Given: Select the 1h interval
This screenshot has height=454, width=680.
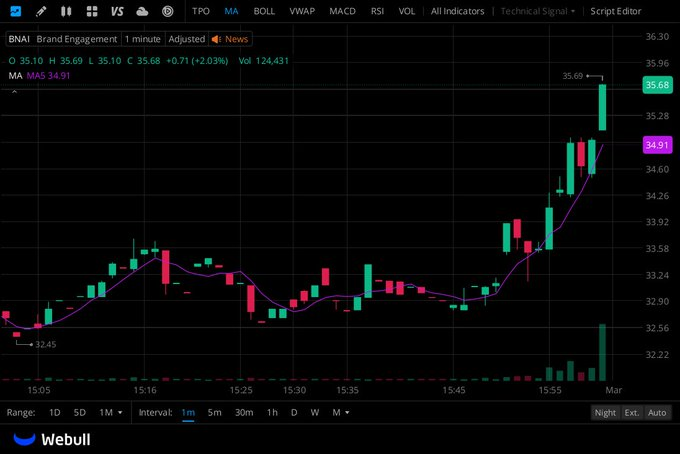Looking at the screenshot, I should (272, 412).
